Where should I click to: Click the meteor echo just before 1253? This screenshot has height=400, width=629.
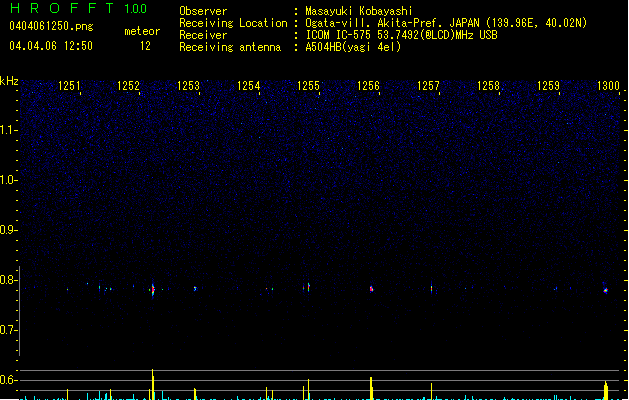(x=195, y=288)
